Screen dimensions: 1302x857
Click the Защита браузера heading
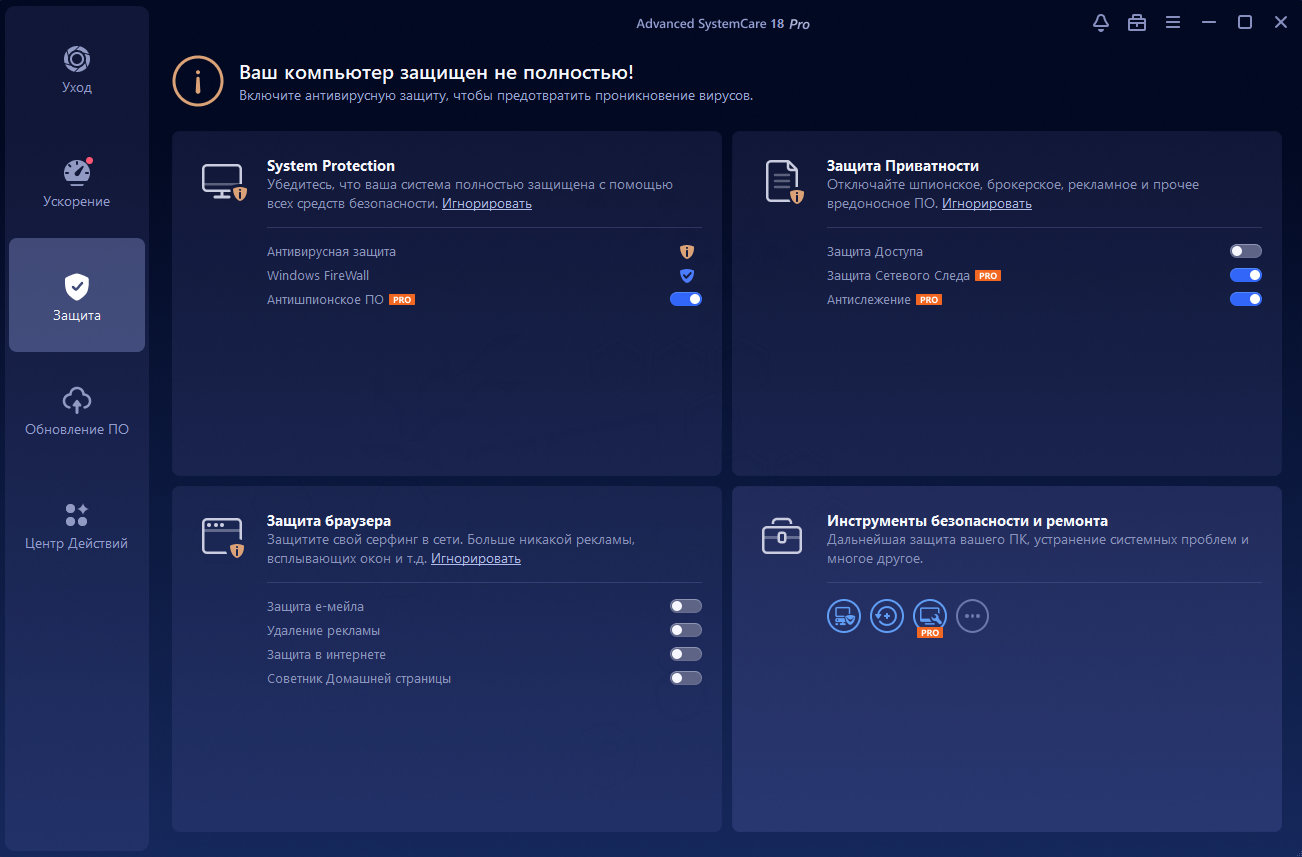click(329, 521)
